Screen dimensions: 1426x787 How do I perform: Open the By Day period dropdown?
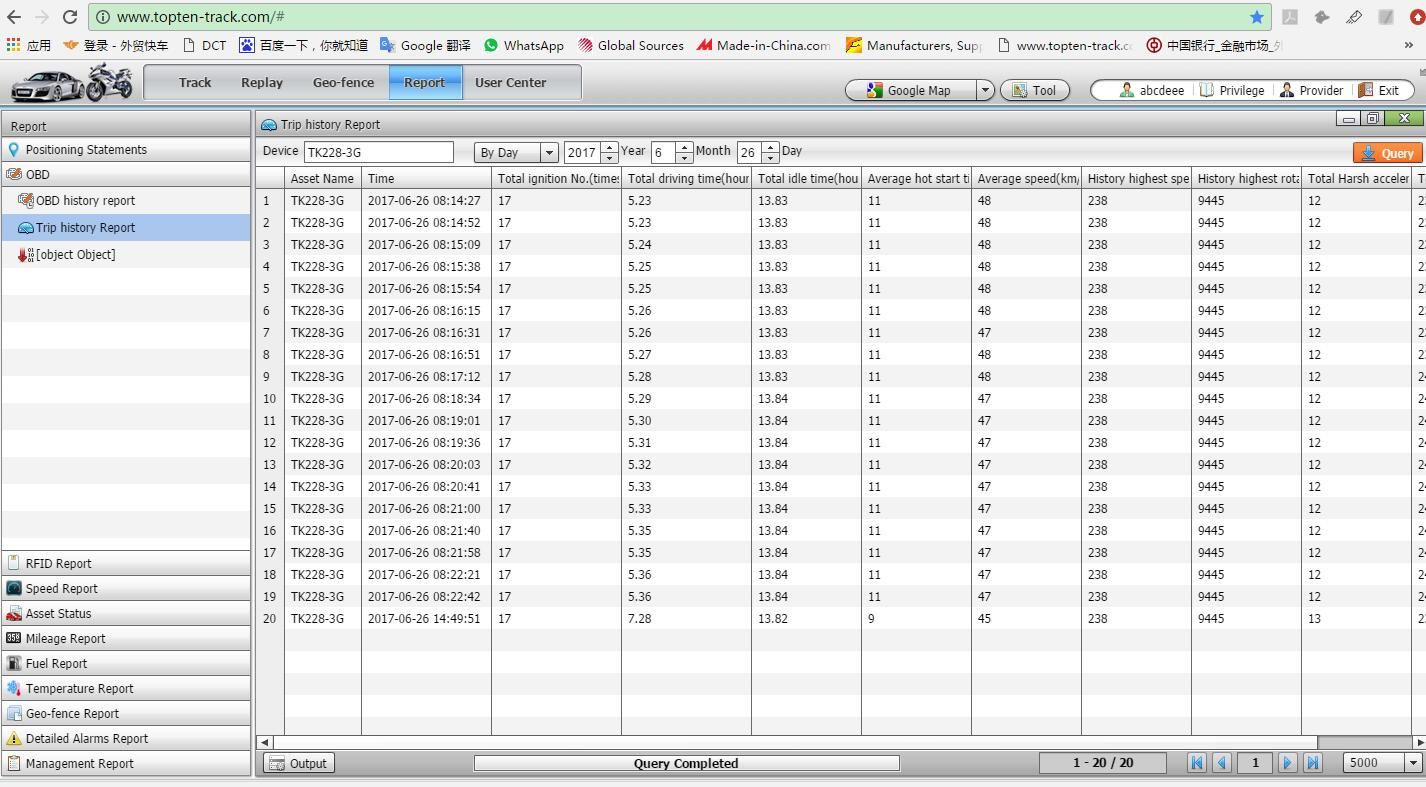pos(549,152)
